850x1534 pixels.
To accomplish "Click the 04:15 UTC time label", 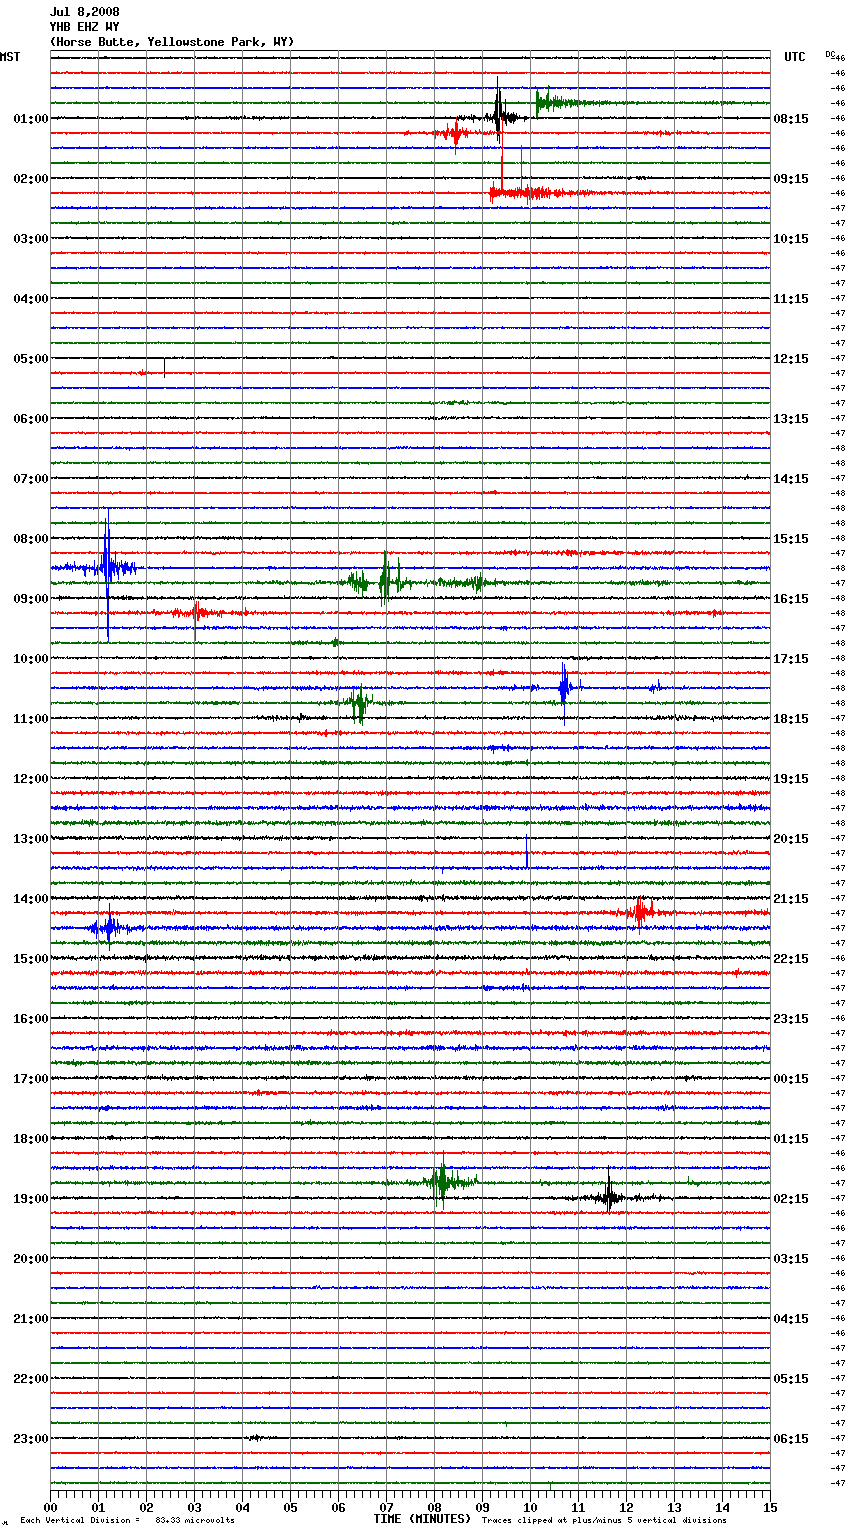I will coord(791,1319).
